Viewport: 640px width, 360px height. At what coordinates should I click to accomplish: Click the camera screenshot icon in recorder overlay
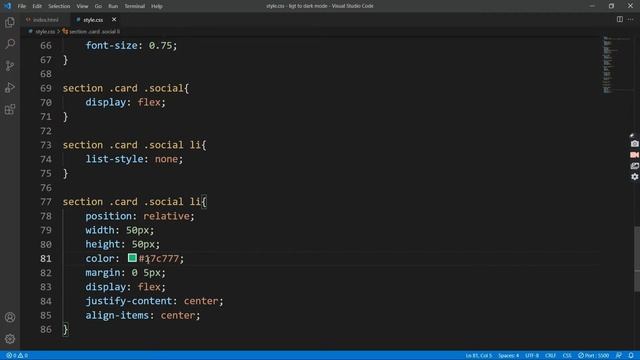pyautogui.click(x=634, y=144)
